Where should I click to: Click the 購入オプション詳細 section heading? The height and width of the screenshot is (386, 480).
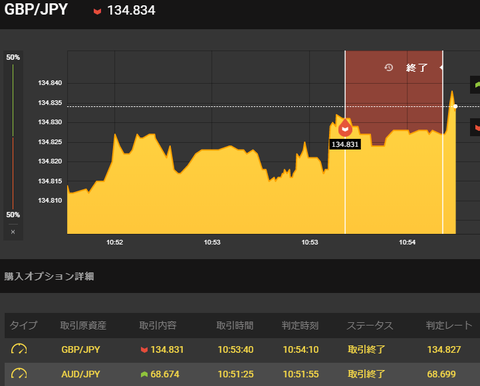pos(49,276)
